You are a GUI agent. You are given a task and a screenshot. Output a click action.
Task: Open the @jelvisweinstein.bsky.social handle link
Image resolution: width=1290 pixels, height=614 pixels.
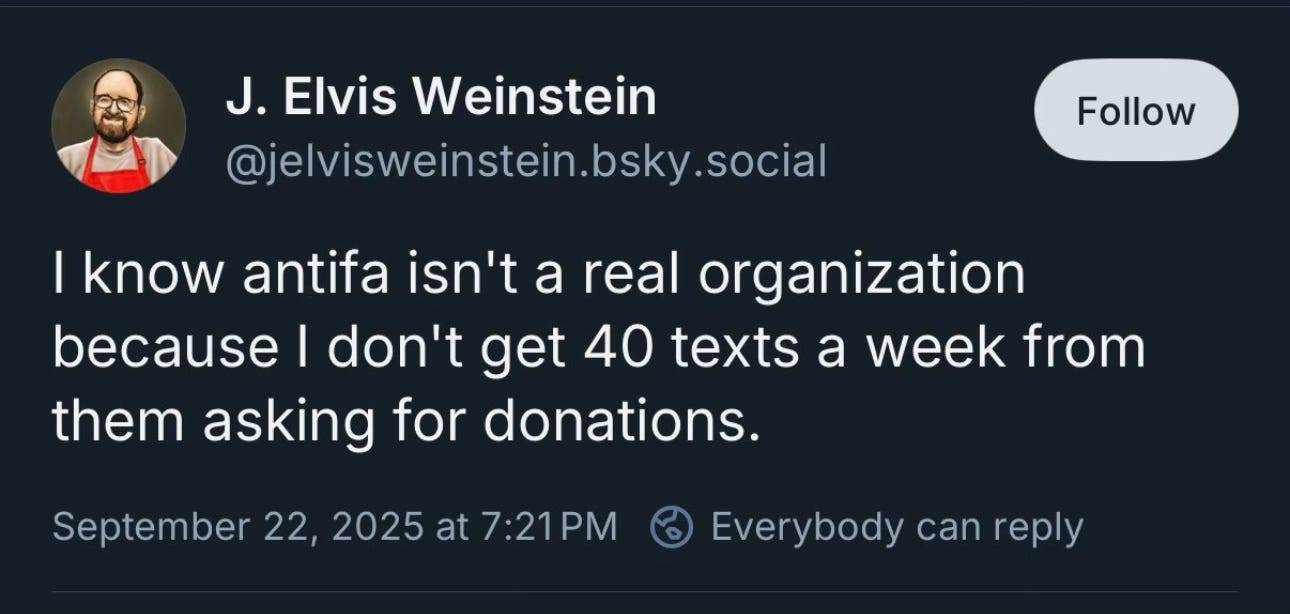[526, 160]
